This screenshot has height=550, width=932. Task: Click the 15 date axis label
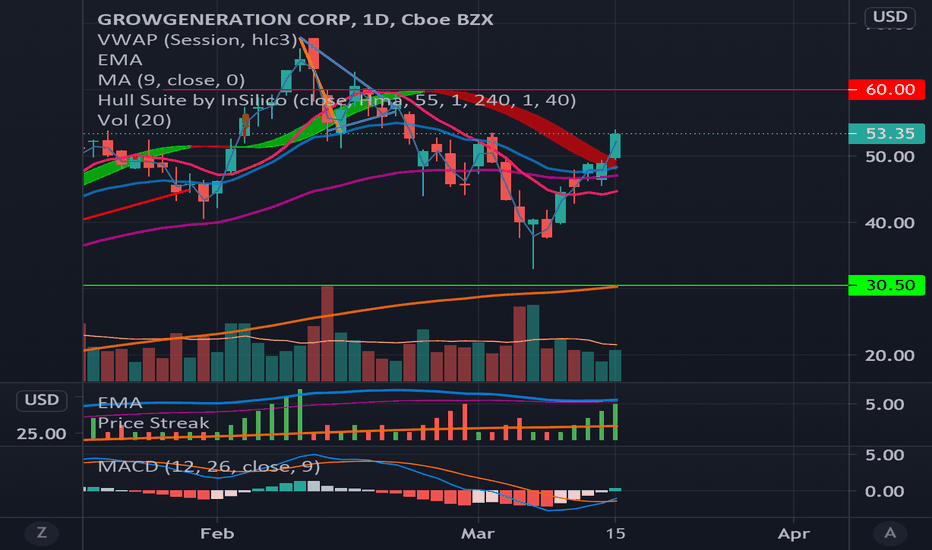(x=616, y=533)
